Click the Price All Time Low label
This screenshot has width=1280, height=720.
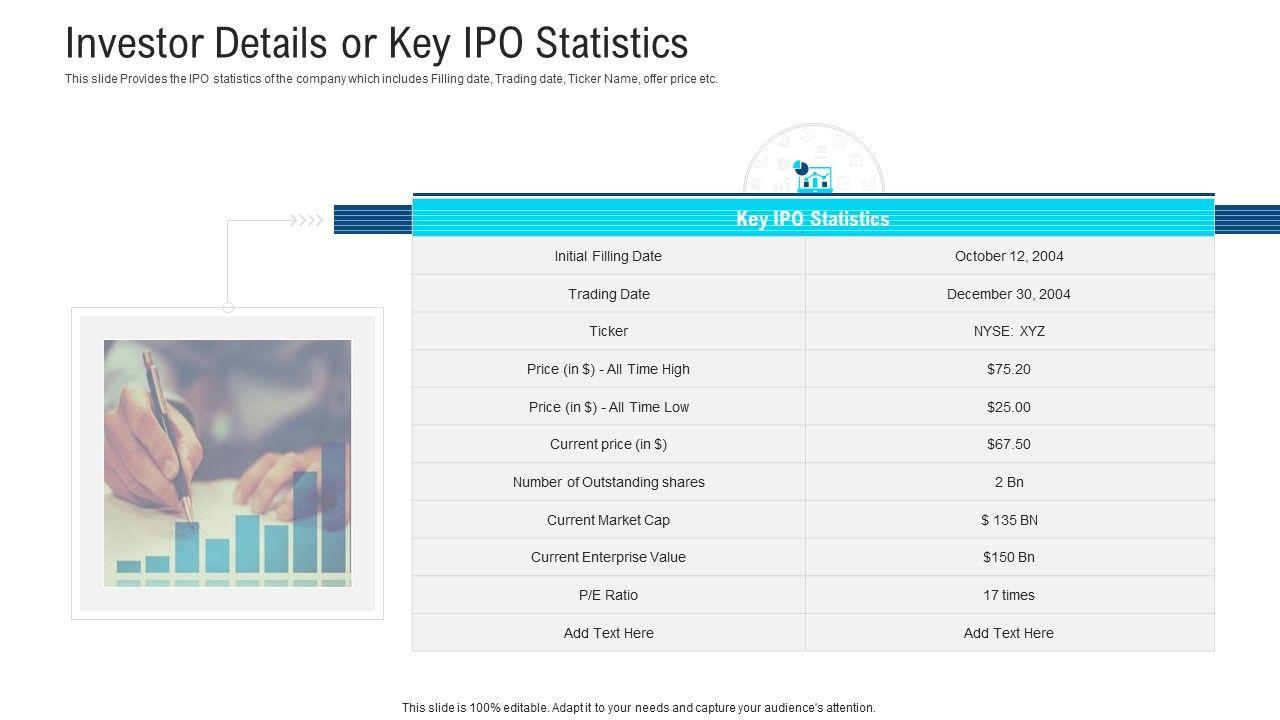pos(608,407)
